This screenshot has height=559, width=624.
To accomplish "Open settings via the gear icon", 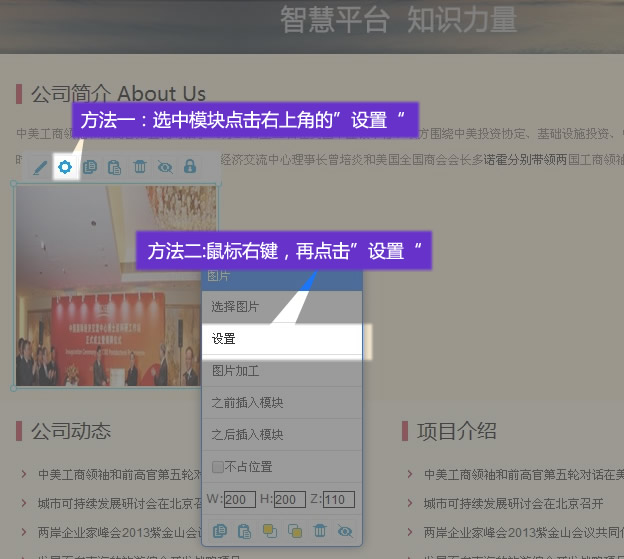I will (x=65, y=167).
